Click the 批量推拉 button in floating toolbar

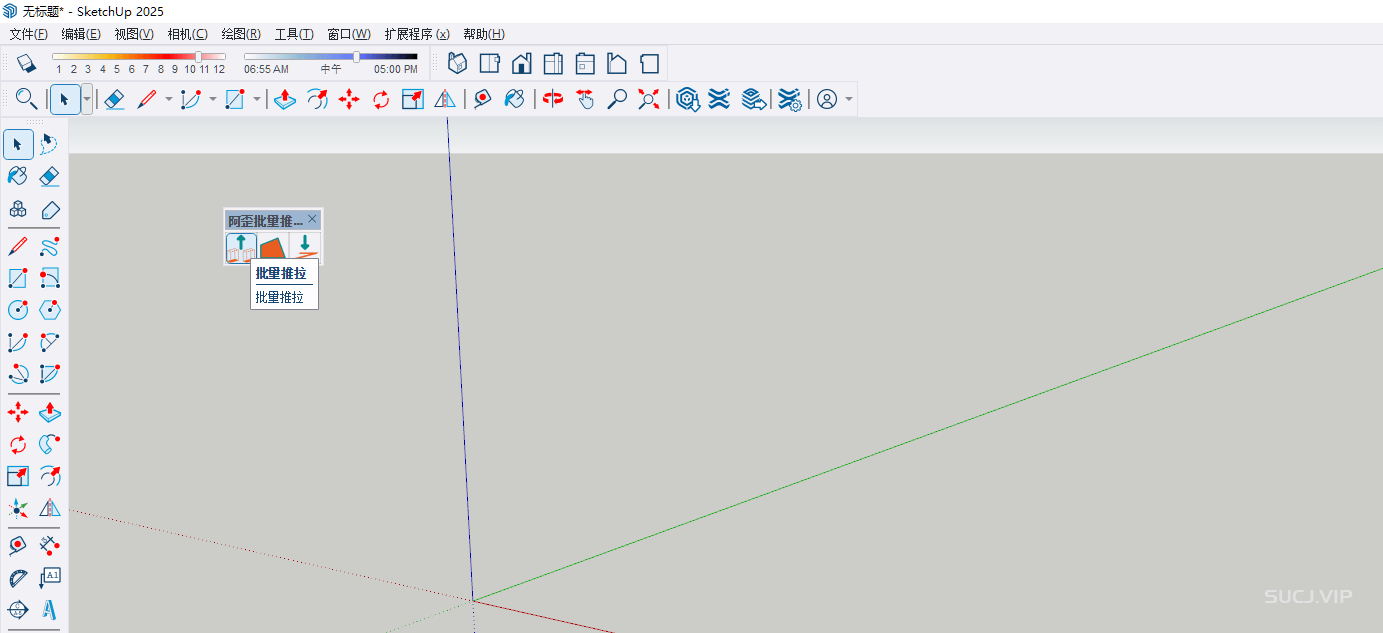point(241,248)
